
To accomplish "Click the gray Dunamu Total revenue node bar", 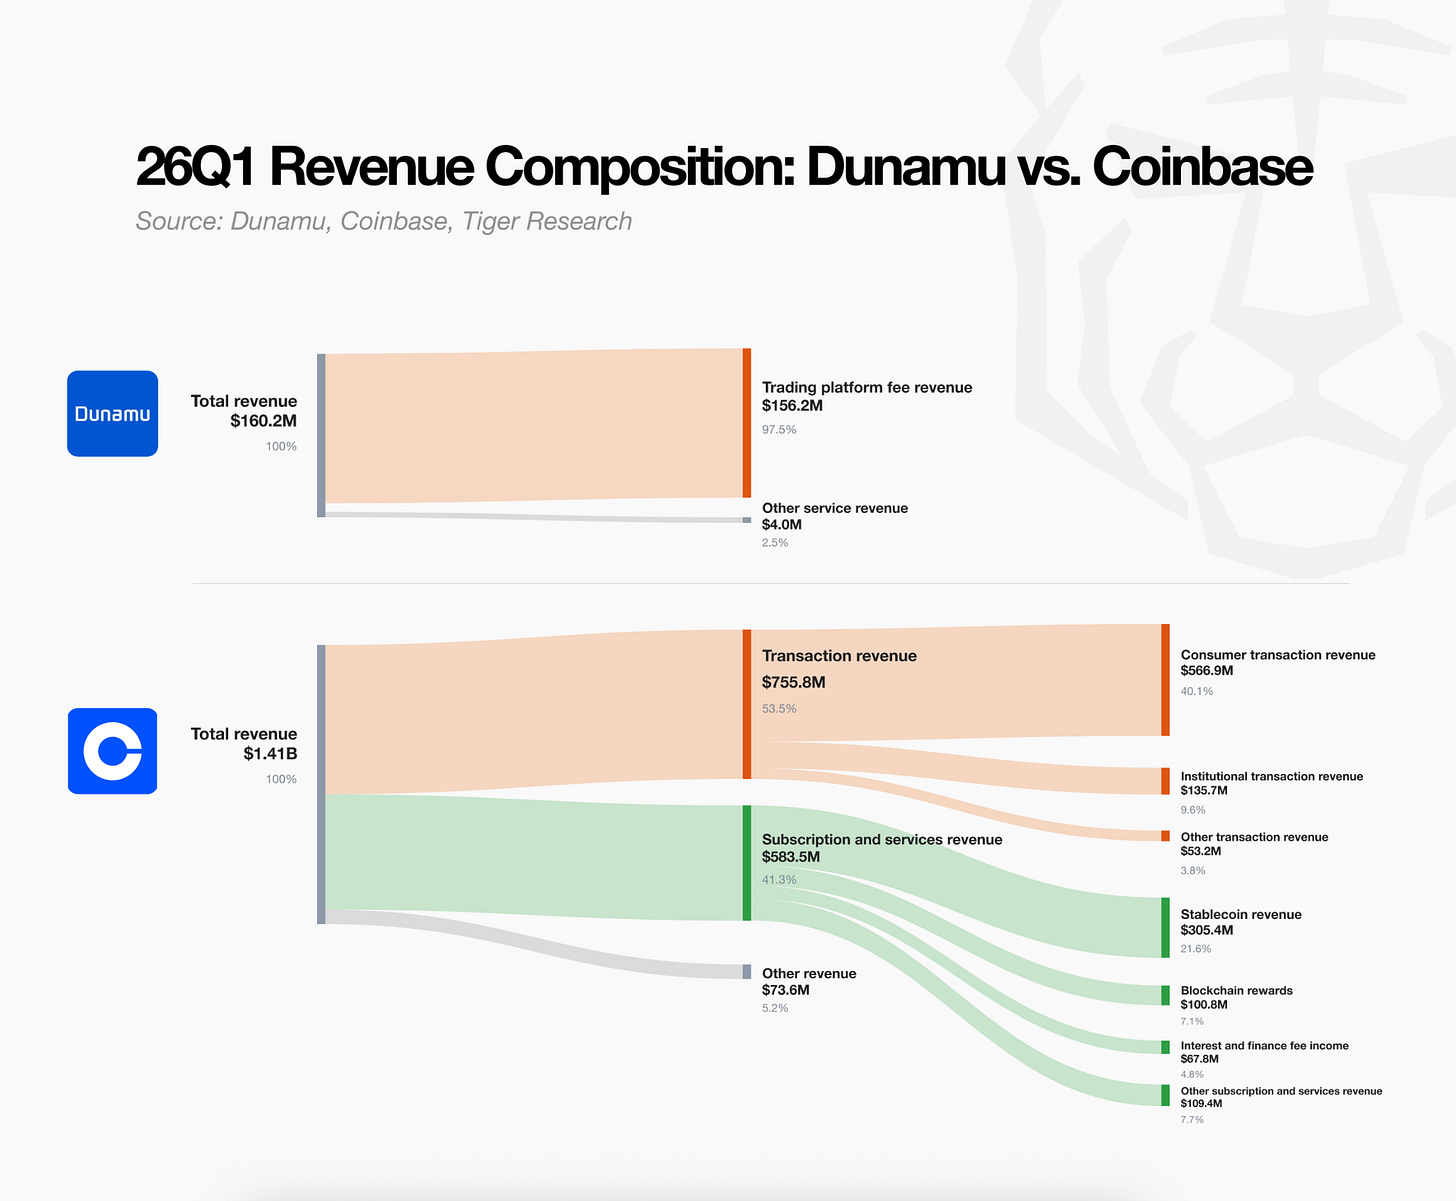I will 321,435.
